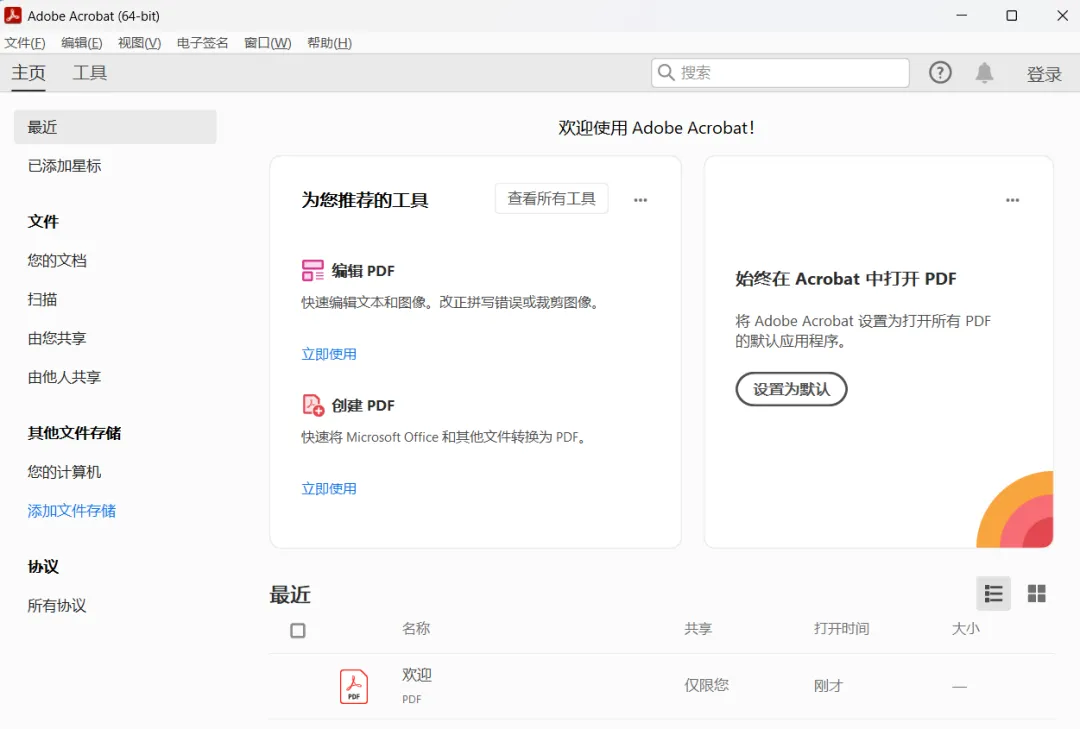1080x729 pixels.
Task: Select 已添加星标 in the sidebar
Action: (x=65, y=165)
